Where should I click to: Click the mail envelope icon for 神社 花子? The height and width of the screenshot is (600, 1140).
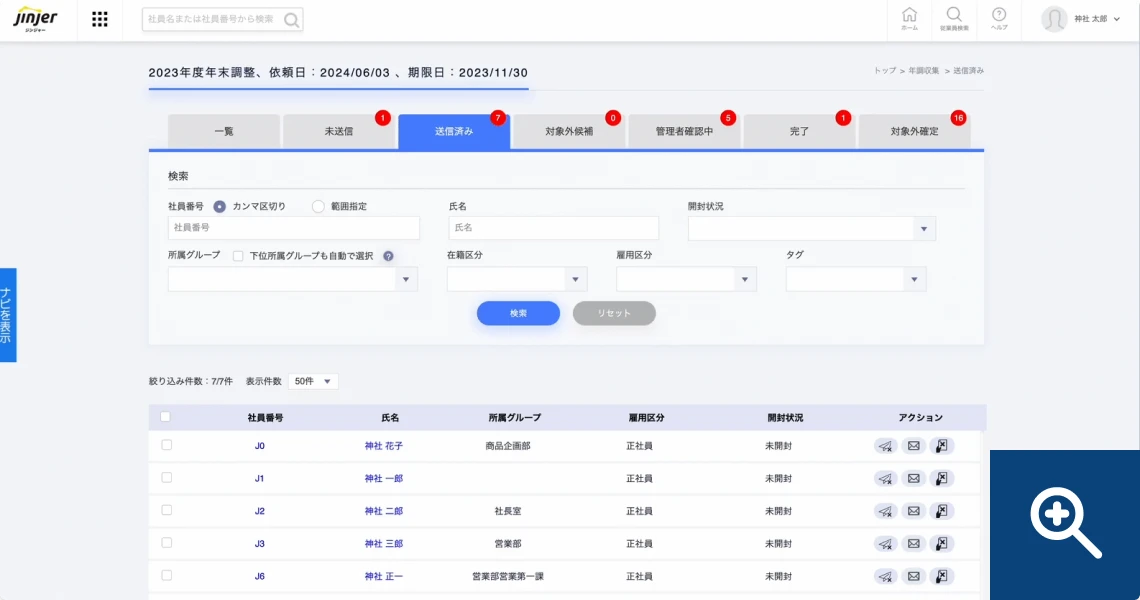pyautogui.click(x=914, y=446)
